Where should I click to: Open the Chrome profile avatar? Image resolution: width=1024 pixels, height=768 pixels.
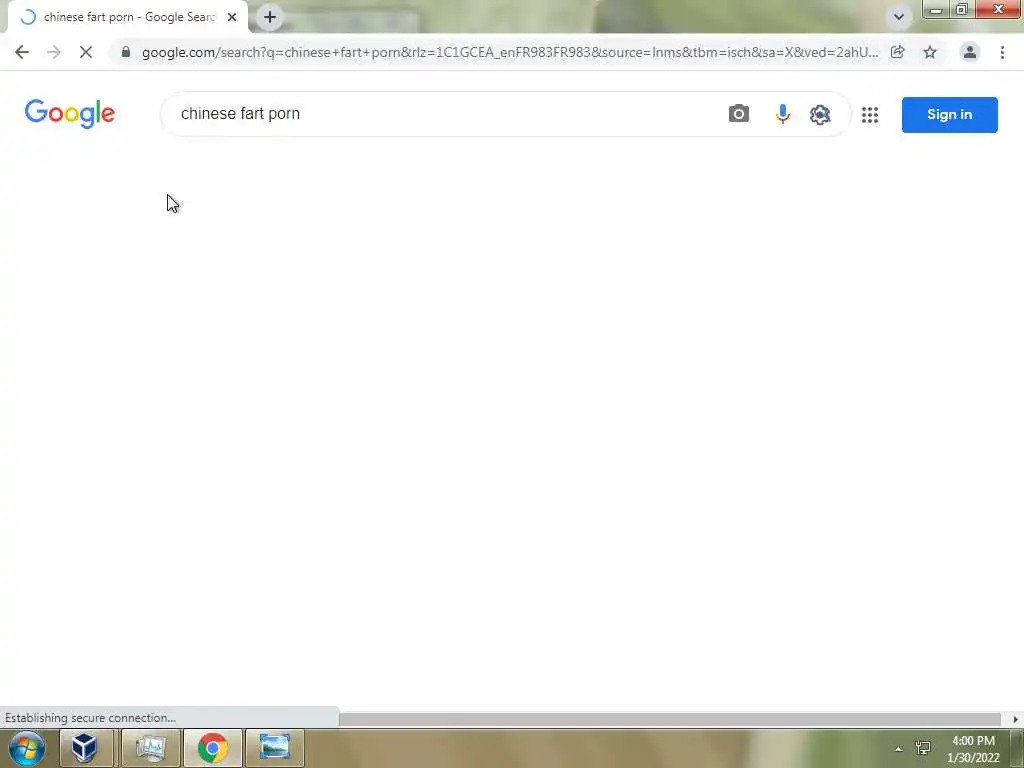pyautogui.click(x=970, y=52)
